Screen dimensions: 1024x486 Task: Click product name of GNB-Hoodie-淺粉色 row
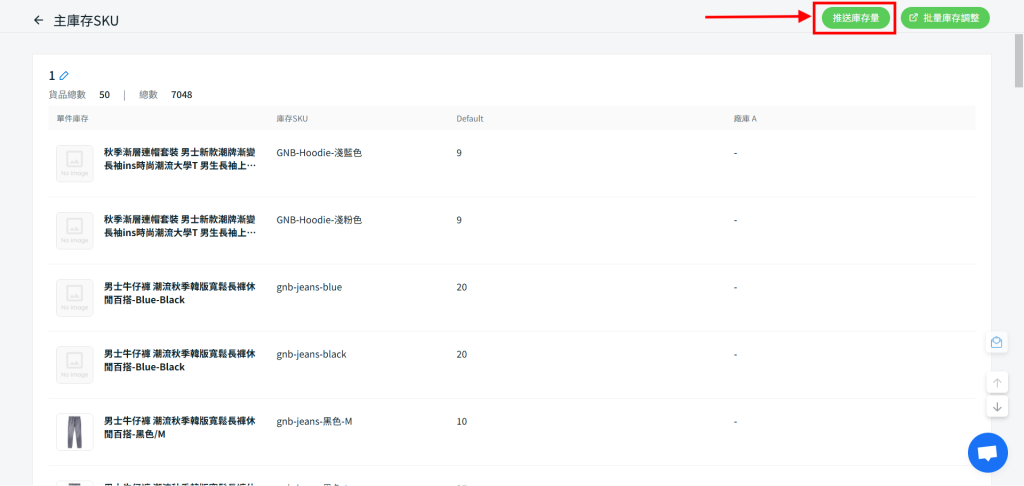coord(180,226)
